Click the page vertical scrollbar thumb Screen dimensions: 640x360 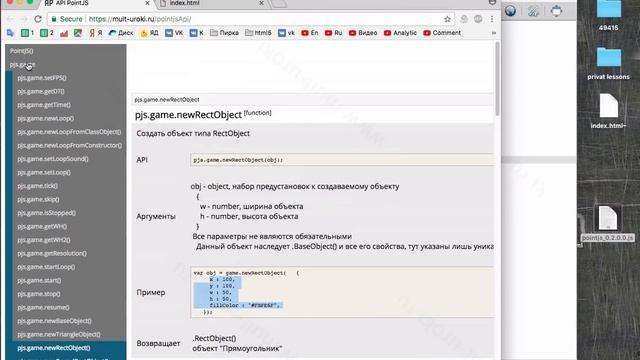coord(497,80)
